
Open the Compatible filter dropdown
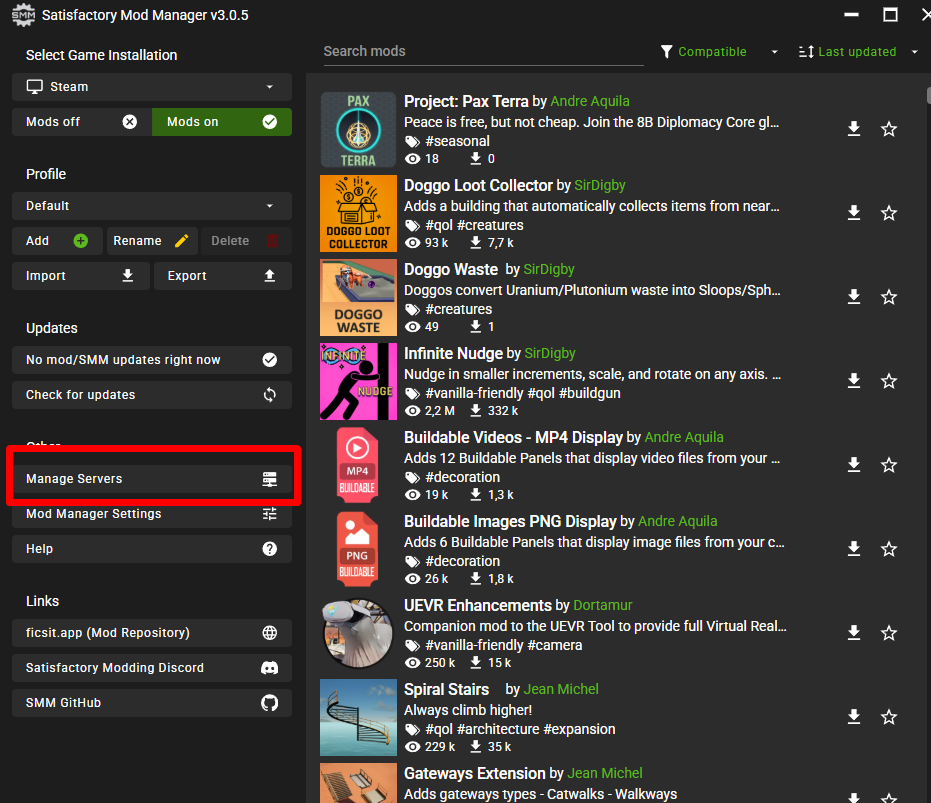tap(719, 52)
